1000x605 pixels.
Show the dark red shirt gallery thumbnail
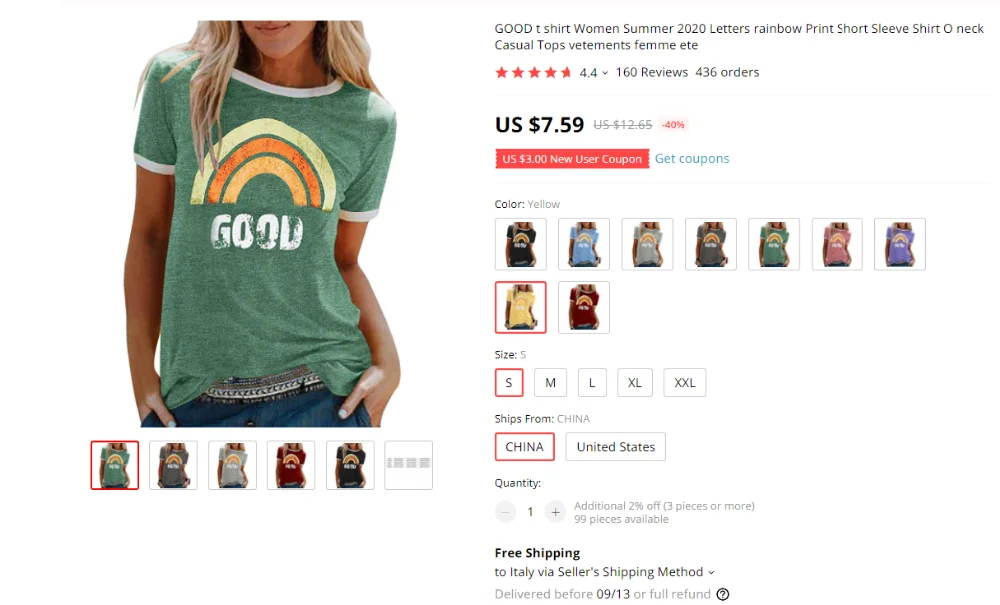pos(291,465)
